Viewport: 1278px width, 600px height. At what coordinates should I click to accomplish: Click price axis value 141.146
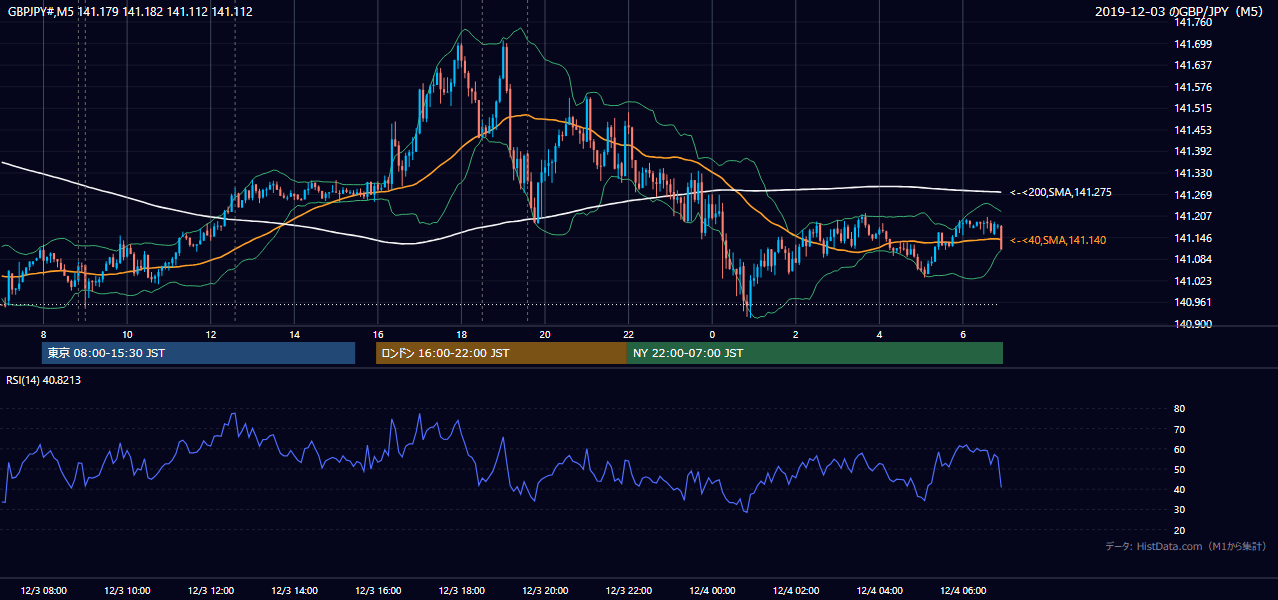(1192, 238)
